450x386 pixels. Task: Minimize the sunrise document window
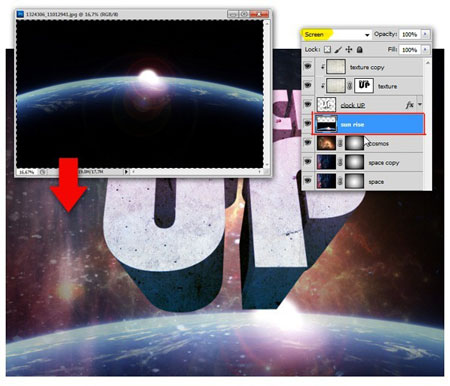click(233, 14)
